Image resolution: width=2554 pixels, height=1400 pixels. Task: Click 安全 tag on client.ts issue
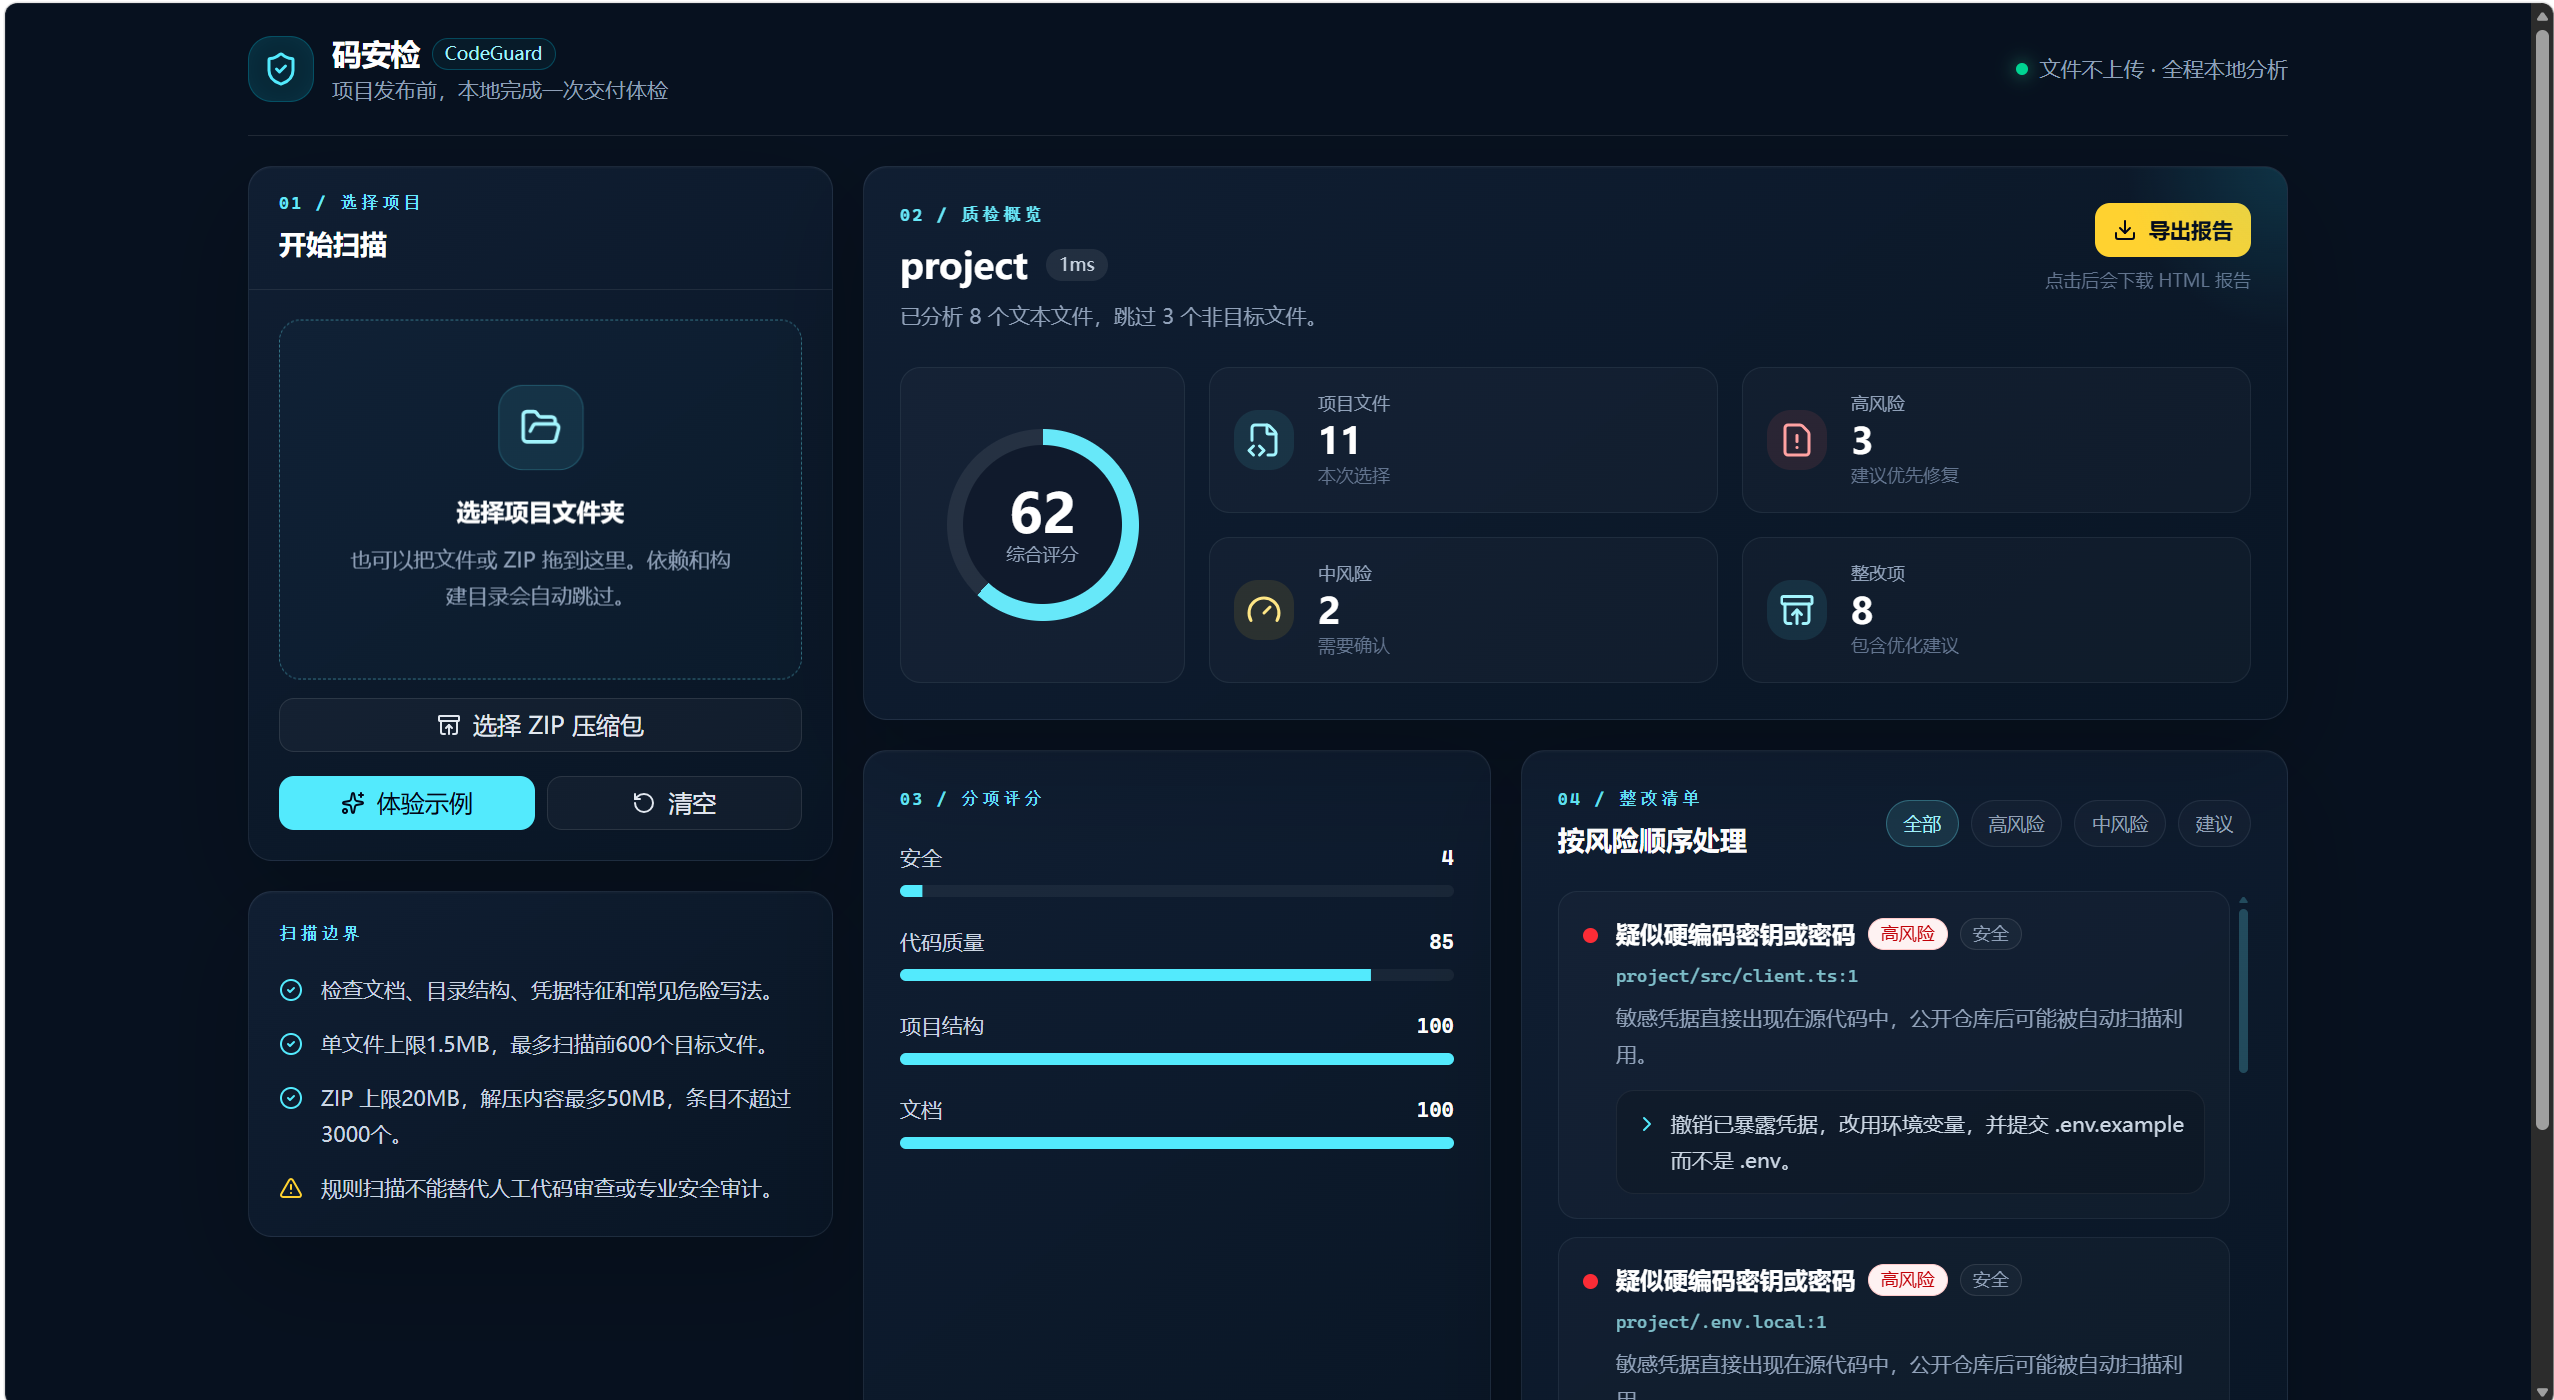[1990, 933]
